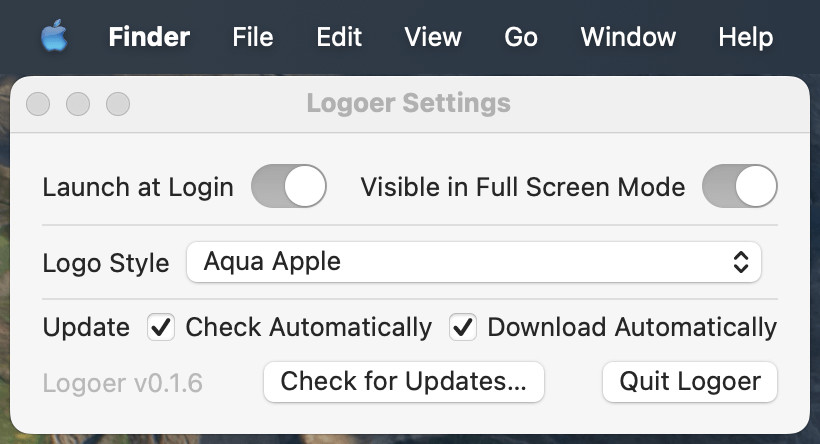Image resolution: width=820 pixels, height=444 pixels.
Task: Open the Window menu
Action: 628,37
